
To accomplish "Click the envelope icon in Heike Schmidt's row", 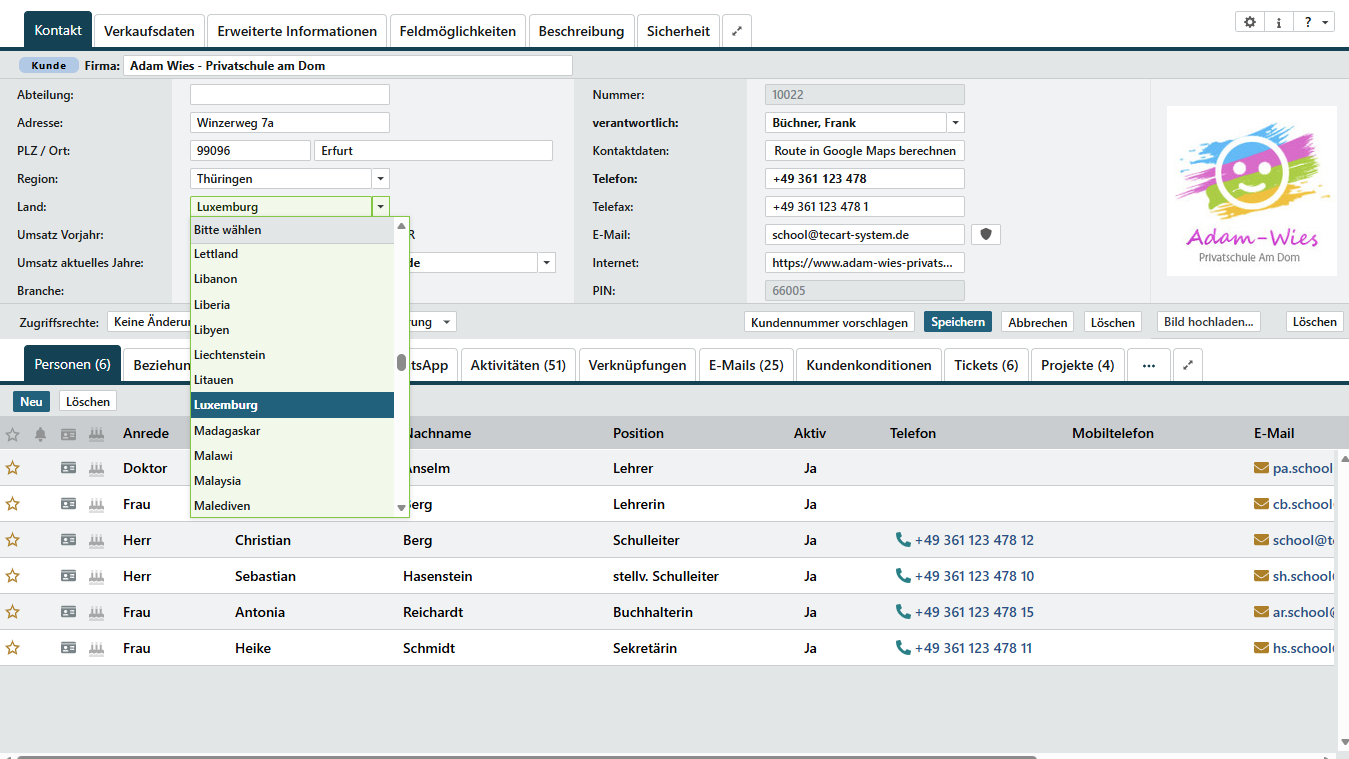I will [1261, 648].
